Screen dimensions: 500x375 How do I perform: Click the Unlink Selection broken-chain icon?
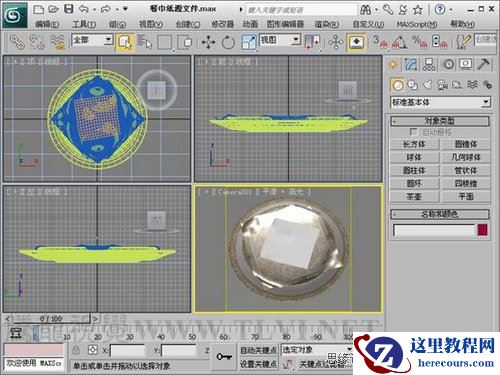(x=37, y=42)
